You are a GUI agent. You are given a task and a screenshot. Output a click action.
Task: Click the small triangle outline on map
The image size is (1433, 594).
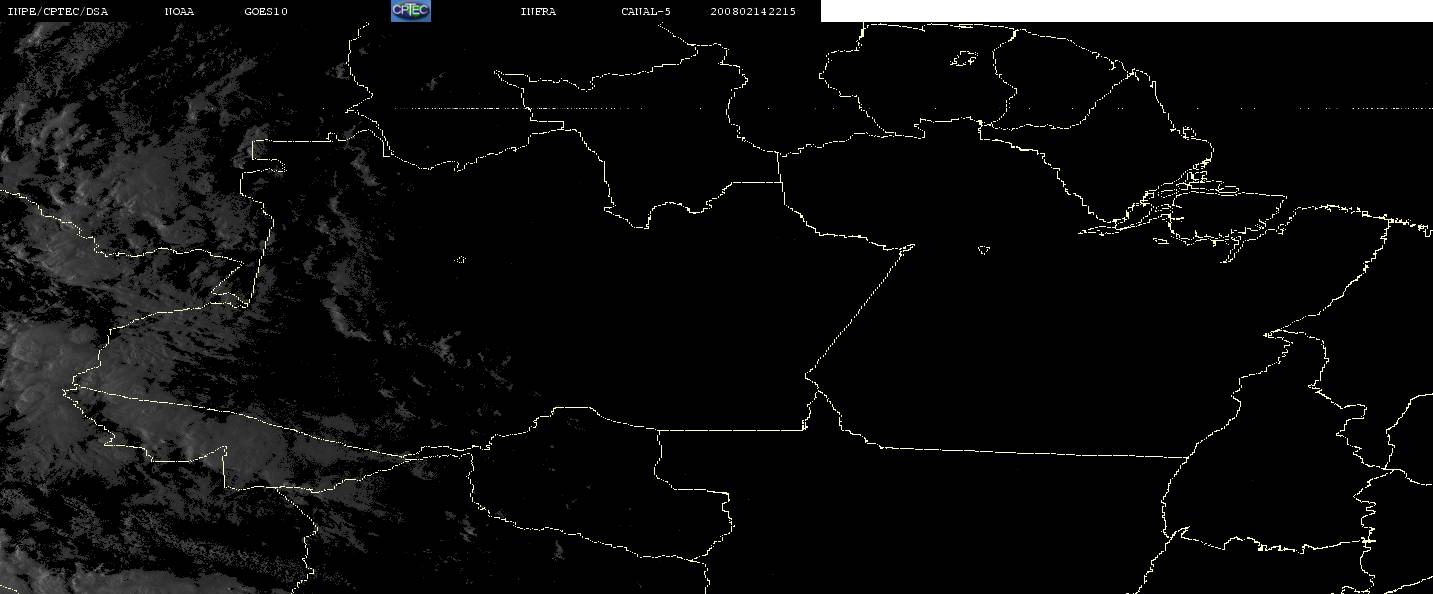984,250
